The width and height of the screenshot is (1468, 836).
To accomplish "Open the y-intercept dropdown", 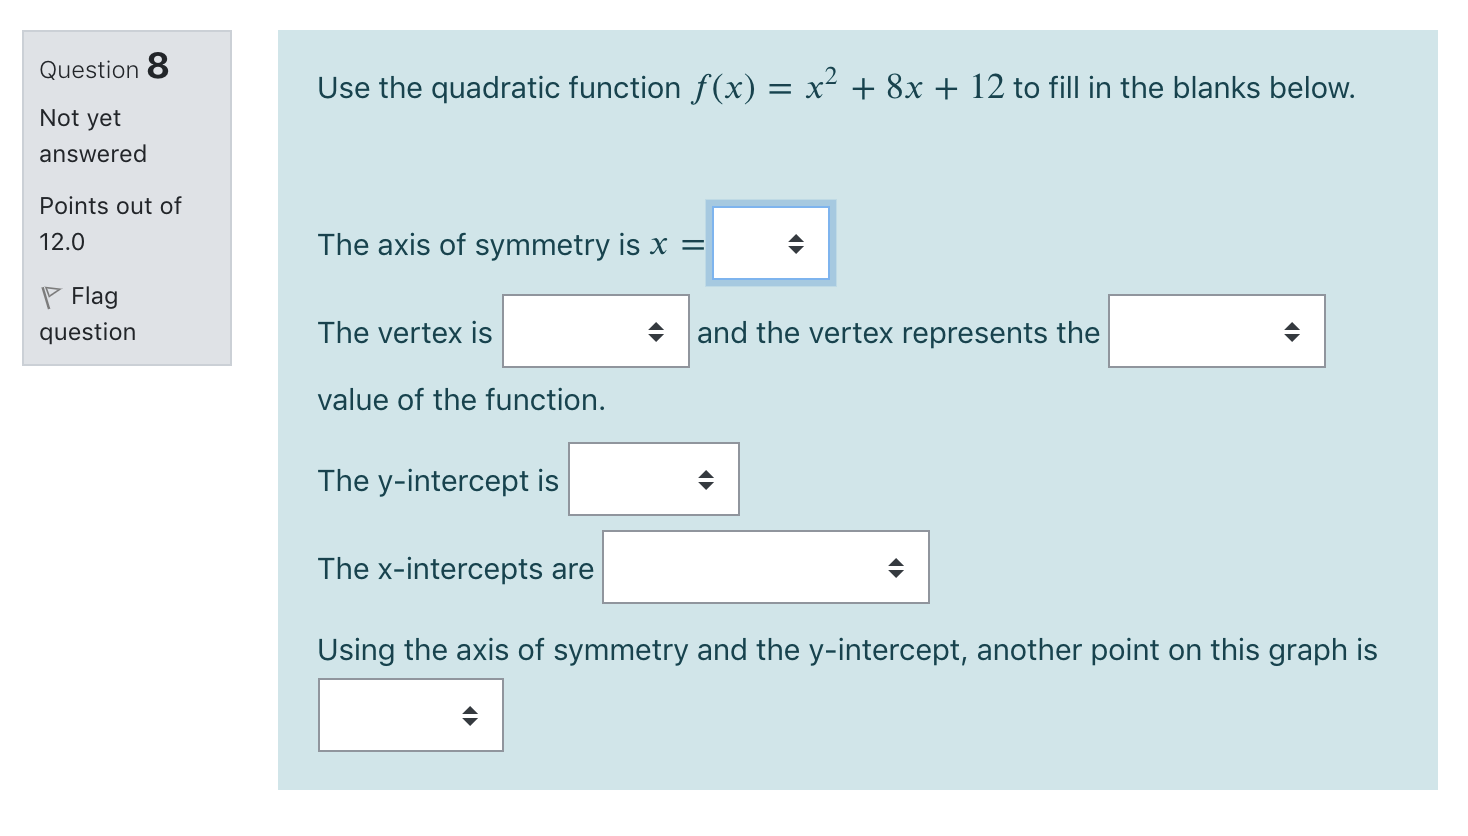I will point(653,480).
